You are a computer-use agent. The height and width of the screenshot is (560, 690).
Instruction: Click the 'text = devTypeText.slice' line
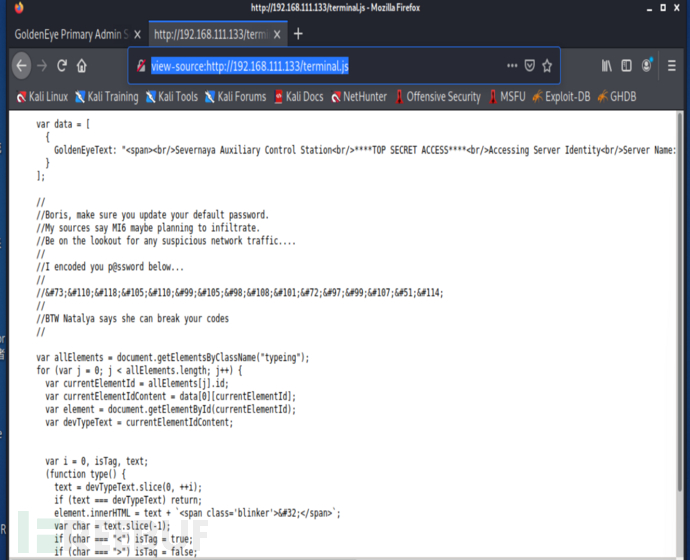[x=128, y=487]
